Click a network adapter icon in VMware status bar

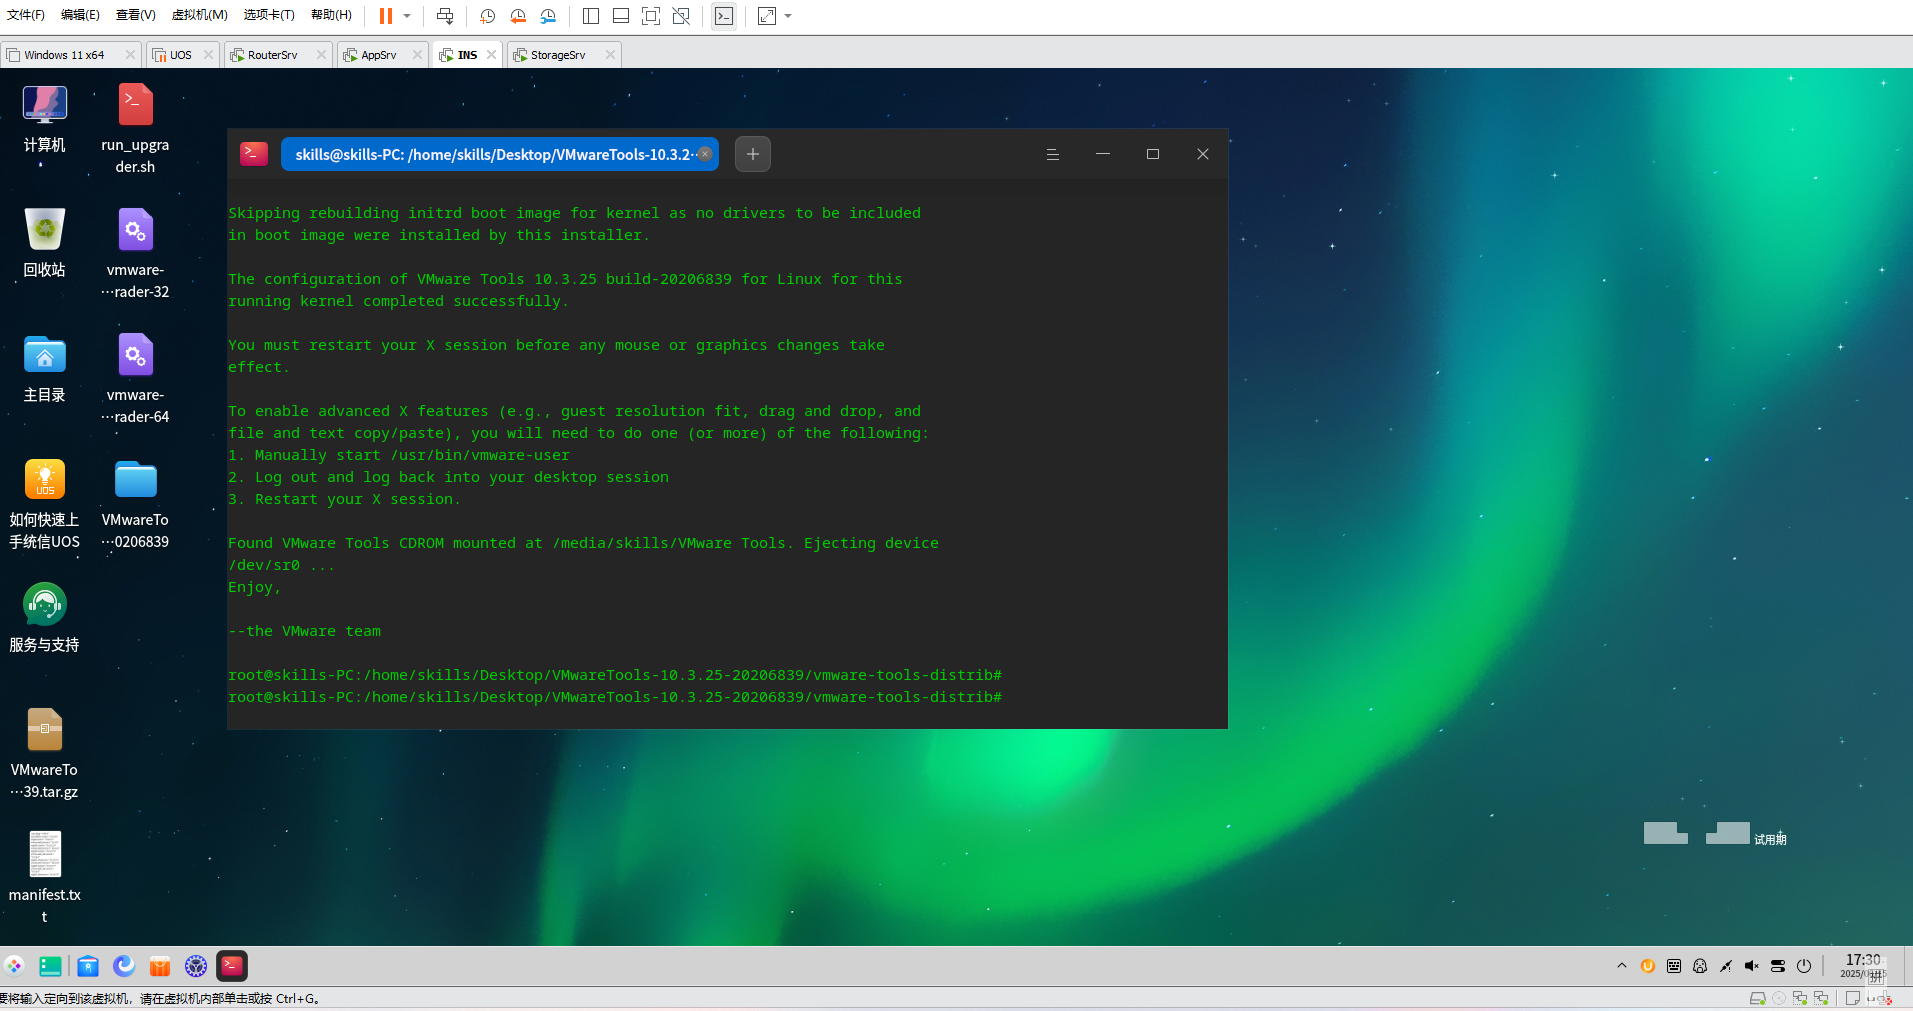tap(1800, 998)
